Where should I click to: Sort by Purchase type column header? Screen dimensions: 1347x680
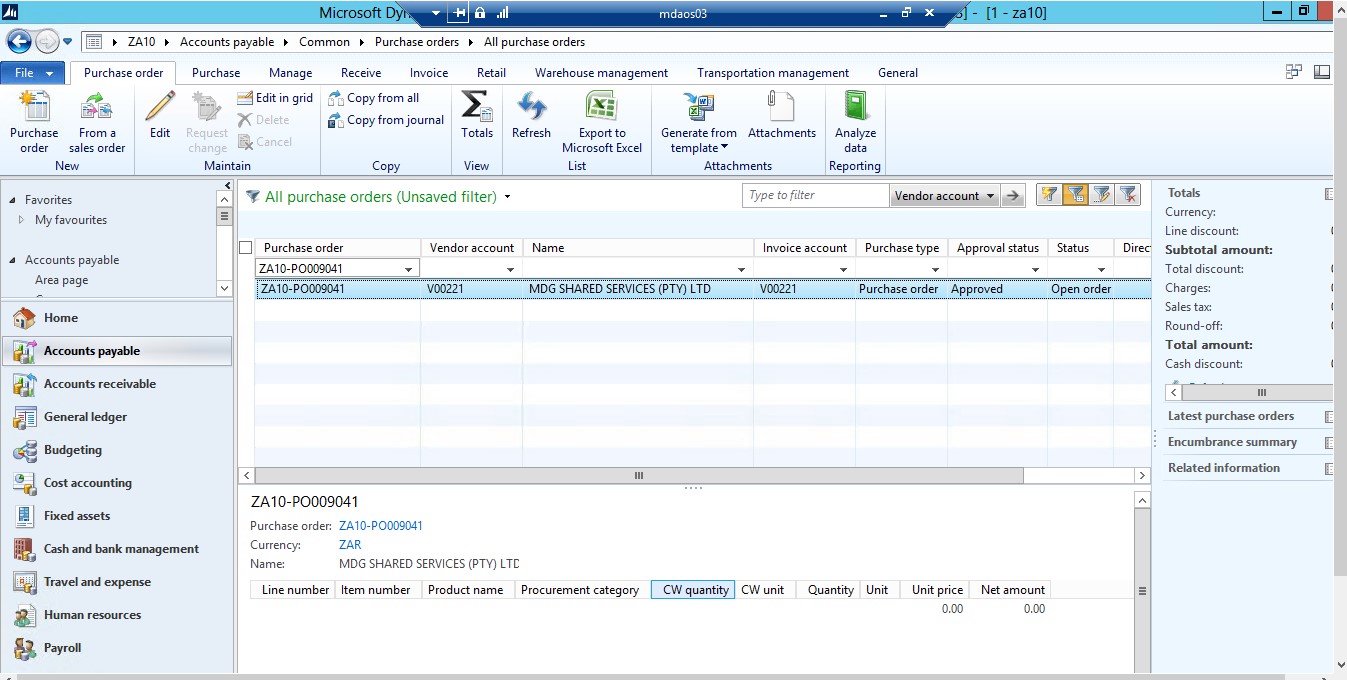coord(901,248)
